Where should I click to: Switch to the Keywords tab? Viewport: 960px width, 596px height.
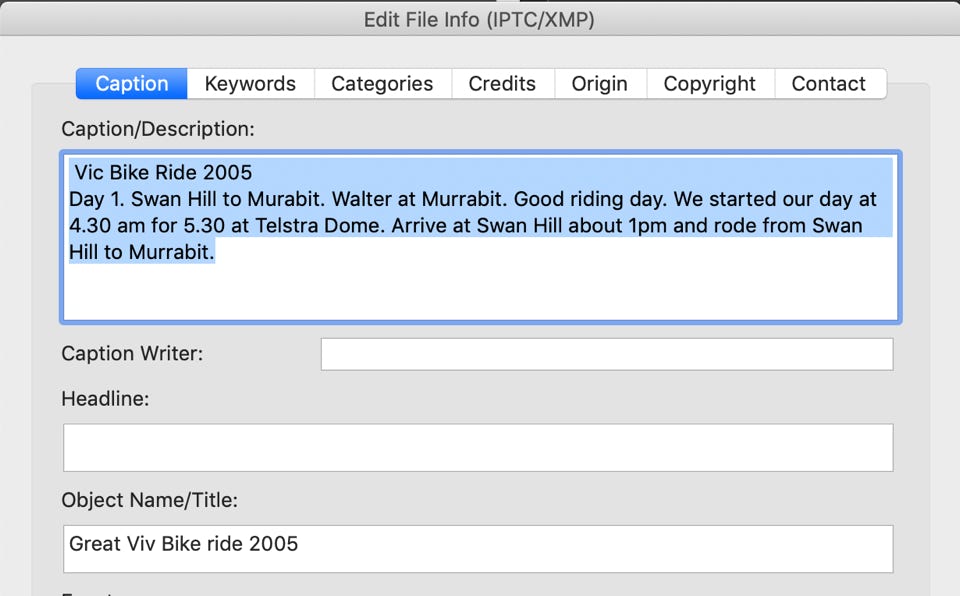pyautogui.click(x=250, y=84)
